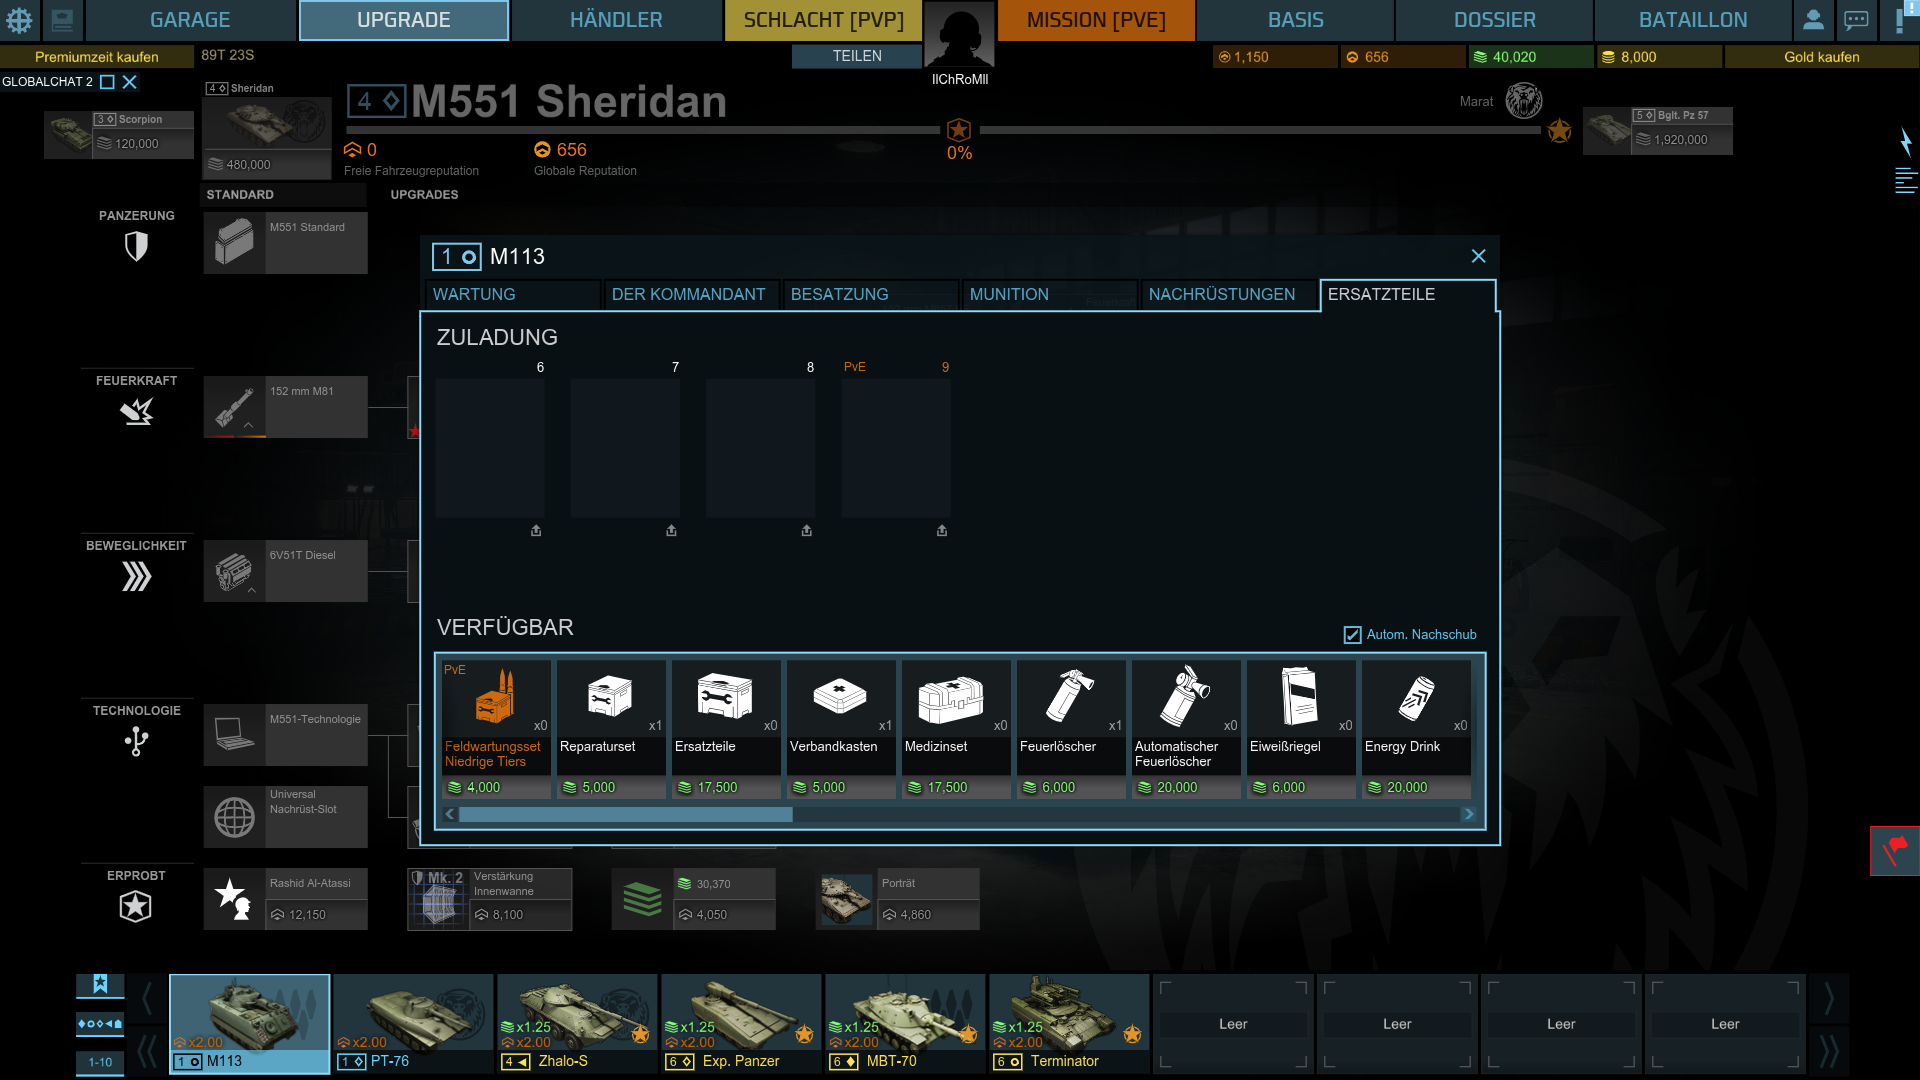Open the 6V51T Diesel engine module
The width and height of the screenshot is (1920, 1080).
coord(286,571)
